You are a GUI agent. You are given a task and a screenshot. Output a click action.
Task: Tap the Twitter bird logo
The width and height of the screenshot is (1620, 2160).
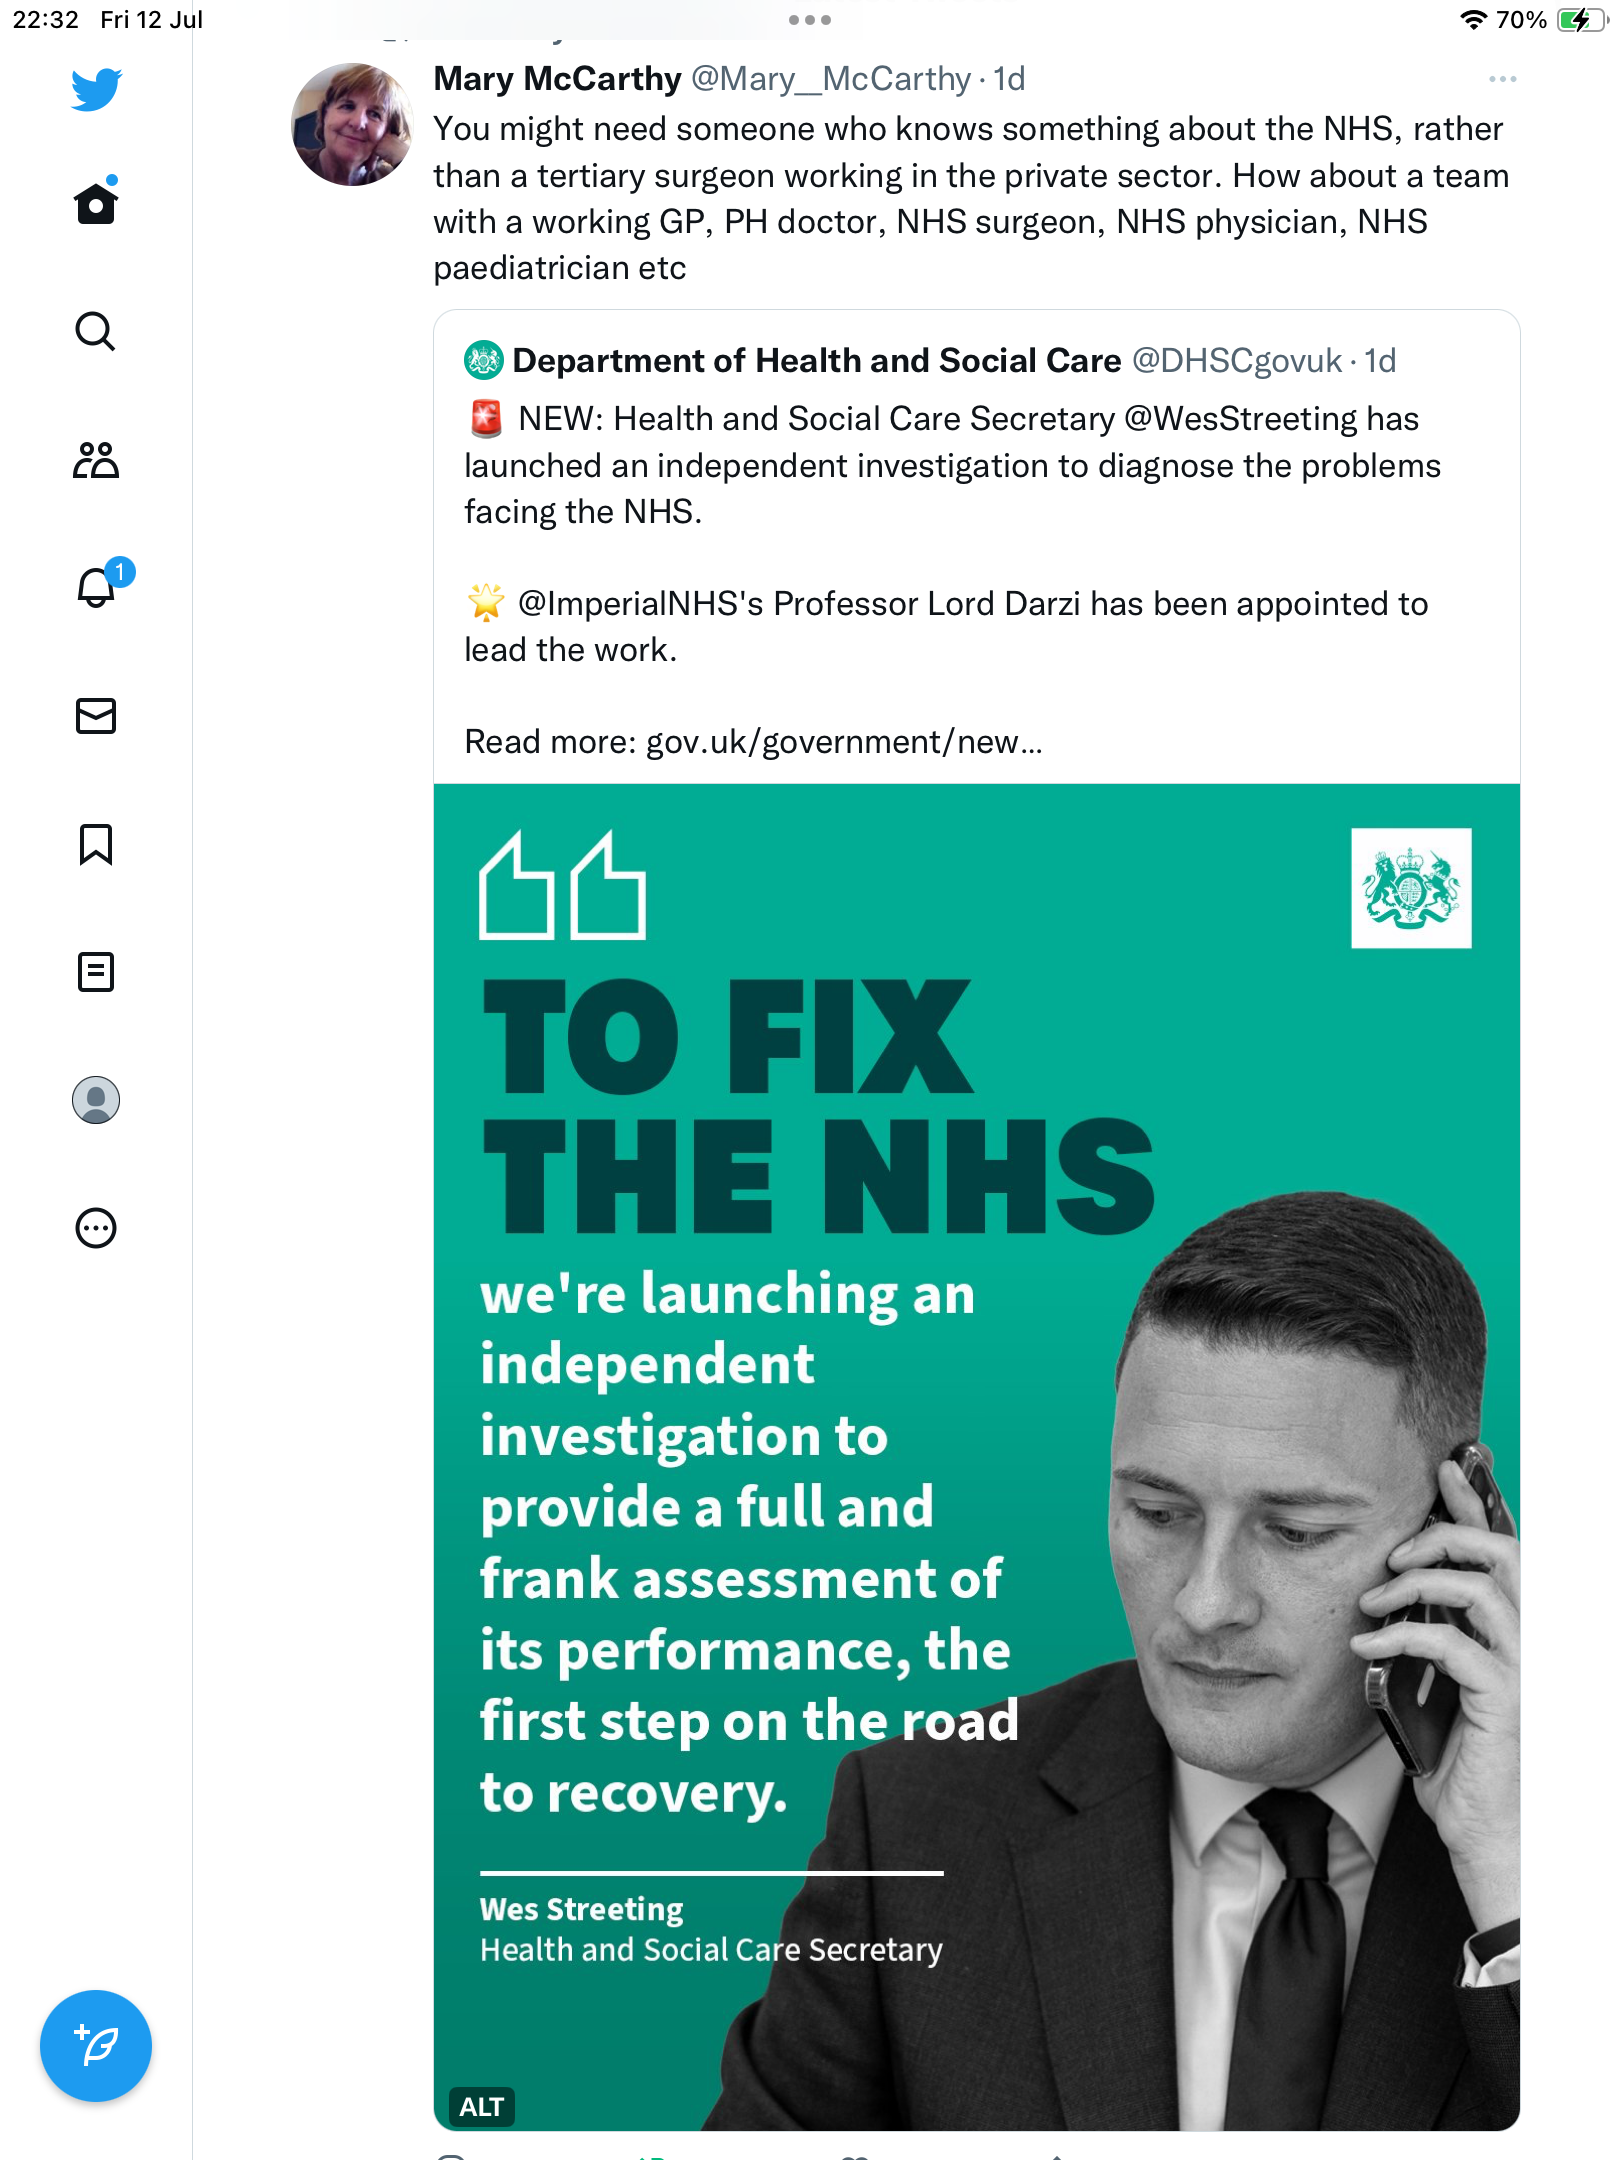[96, 89]
